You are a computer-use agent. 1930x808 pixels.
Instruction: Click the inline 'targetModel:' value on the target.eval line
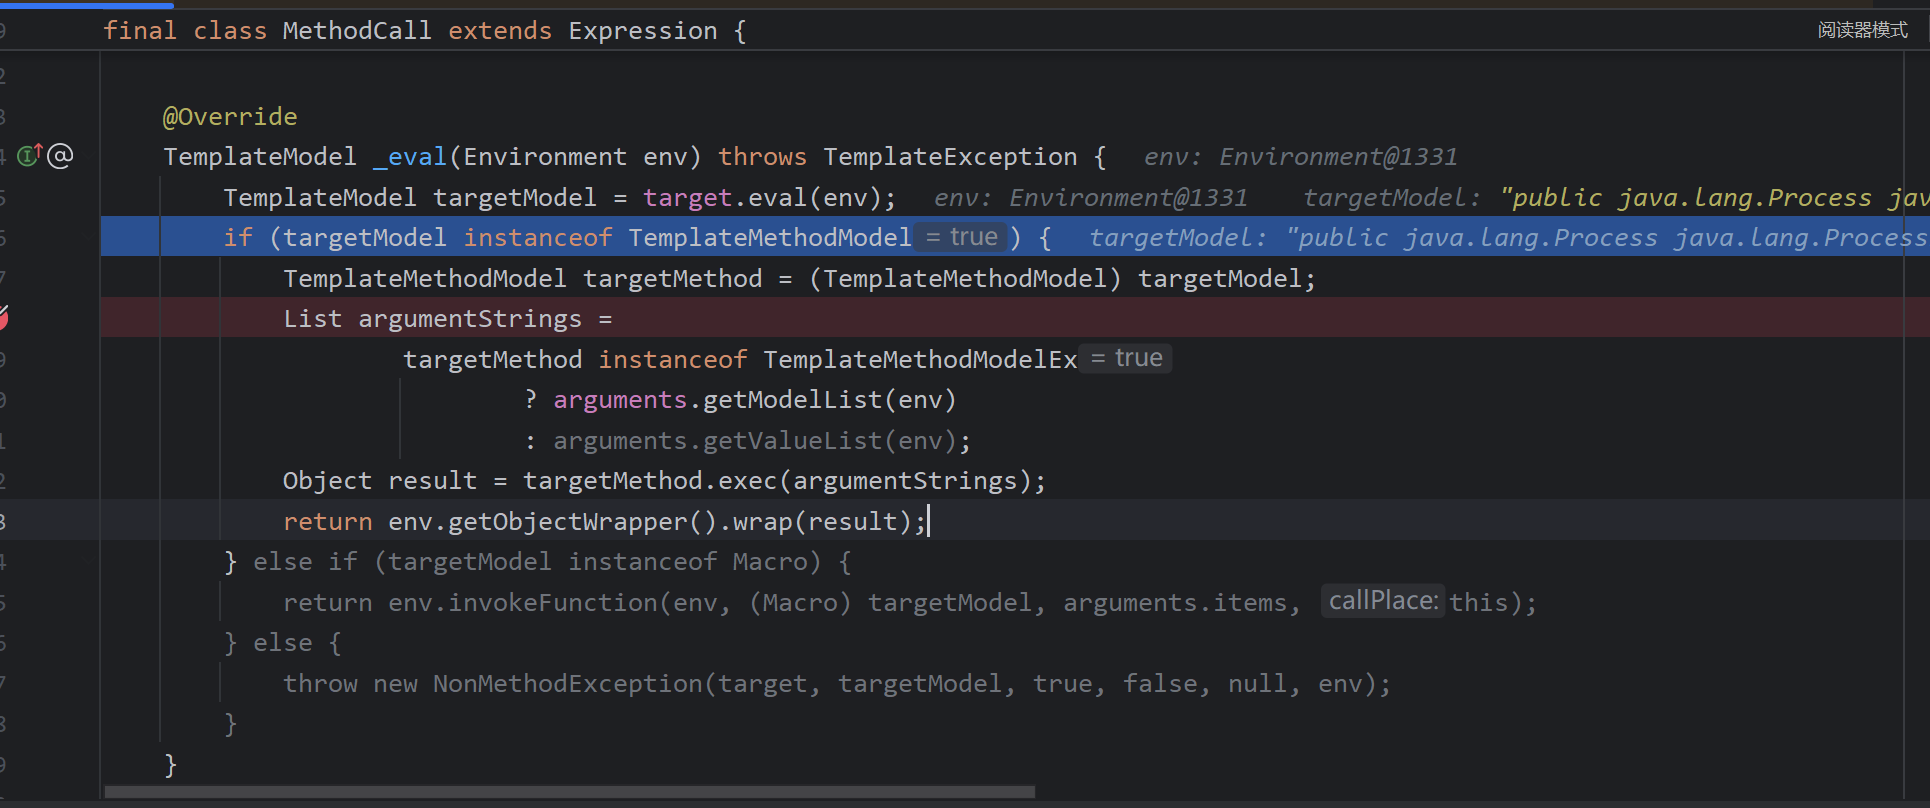1616,198
